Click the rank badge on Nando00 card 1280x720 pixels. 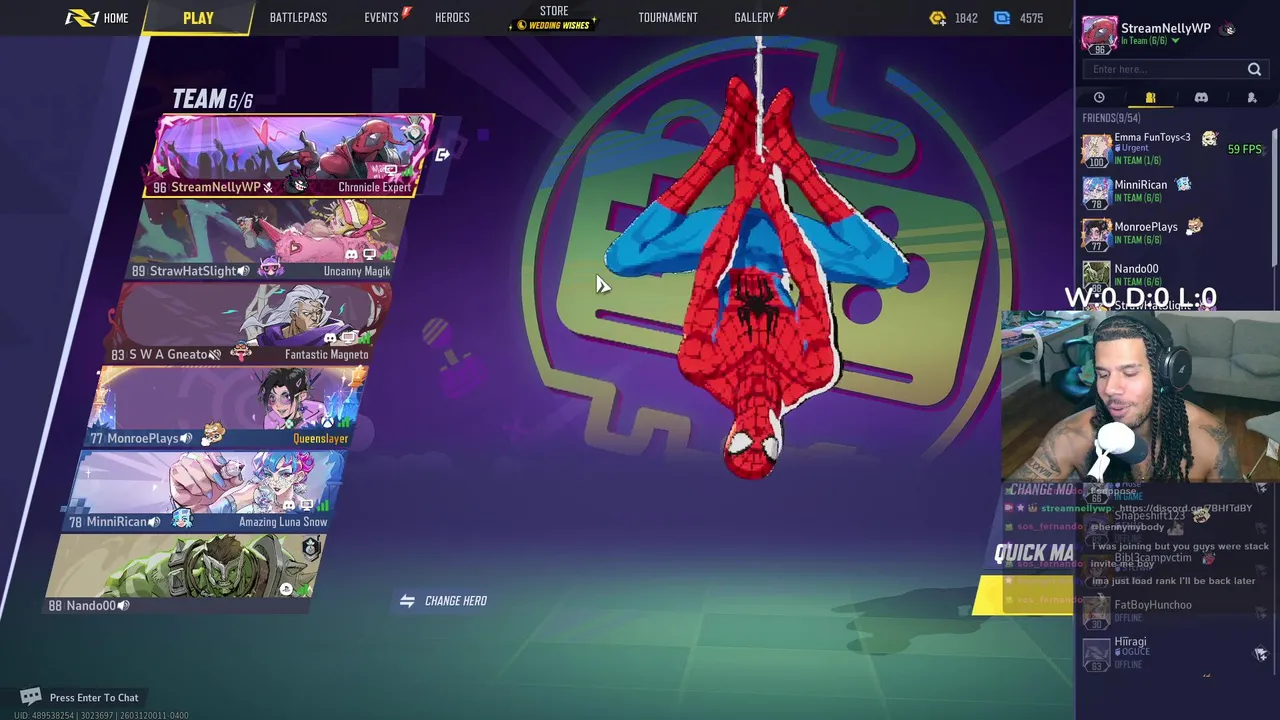(x=311, y=547)
